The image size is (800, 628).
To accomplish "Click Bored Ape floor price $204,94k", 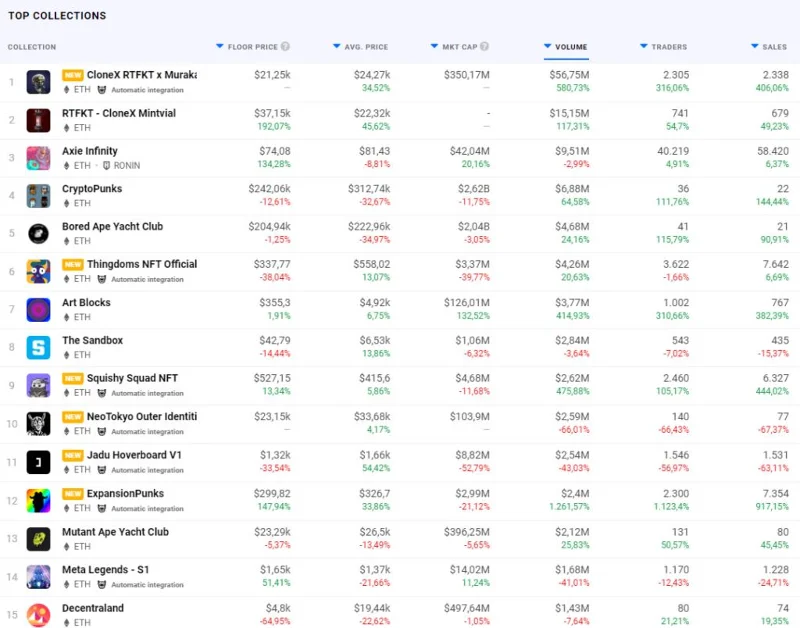I will [269, 227].
